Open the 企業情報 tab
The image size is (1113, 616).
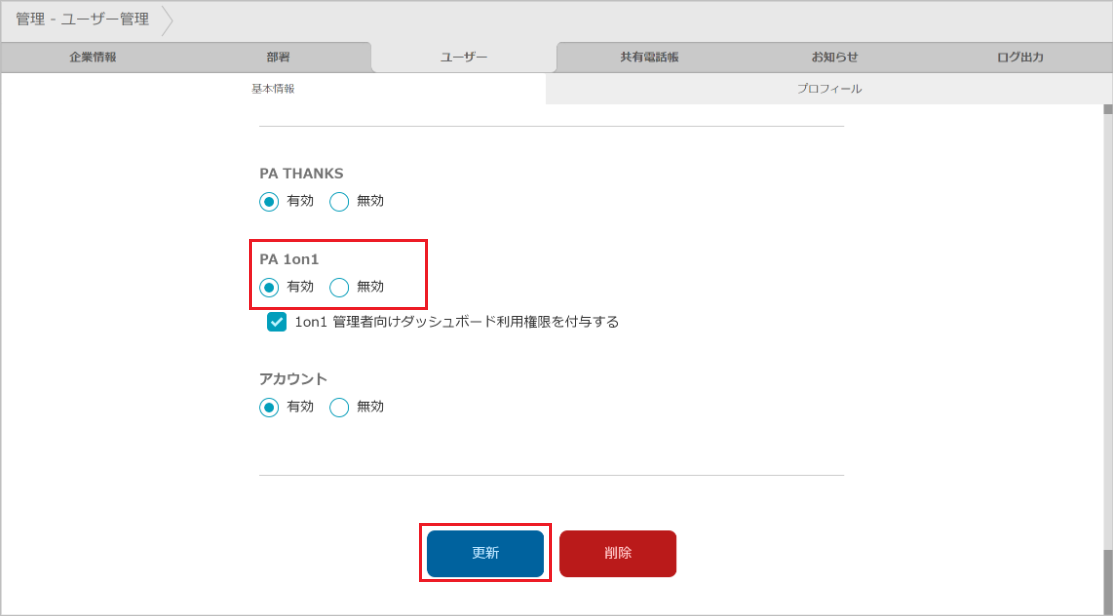(92, 57)
